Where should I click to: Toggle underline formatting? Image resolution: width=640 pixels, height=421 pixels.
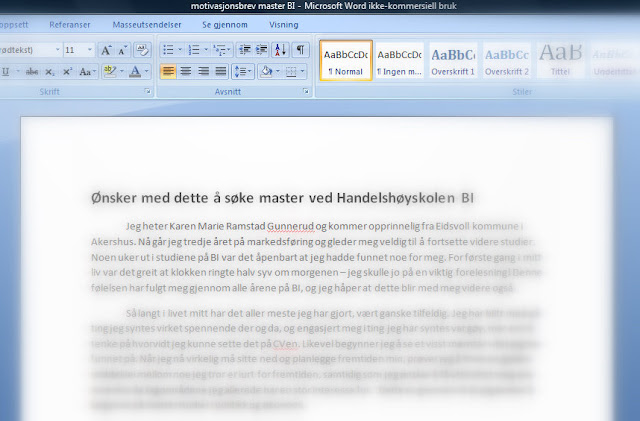[x=6, y=72]
